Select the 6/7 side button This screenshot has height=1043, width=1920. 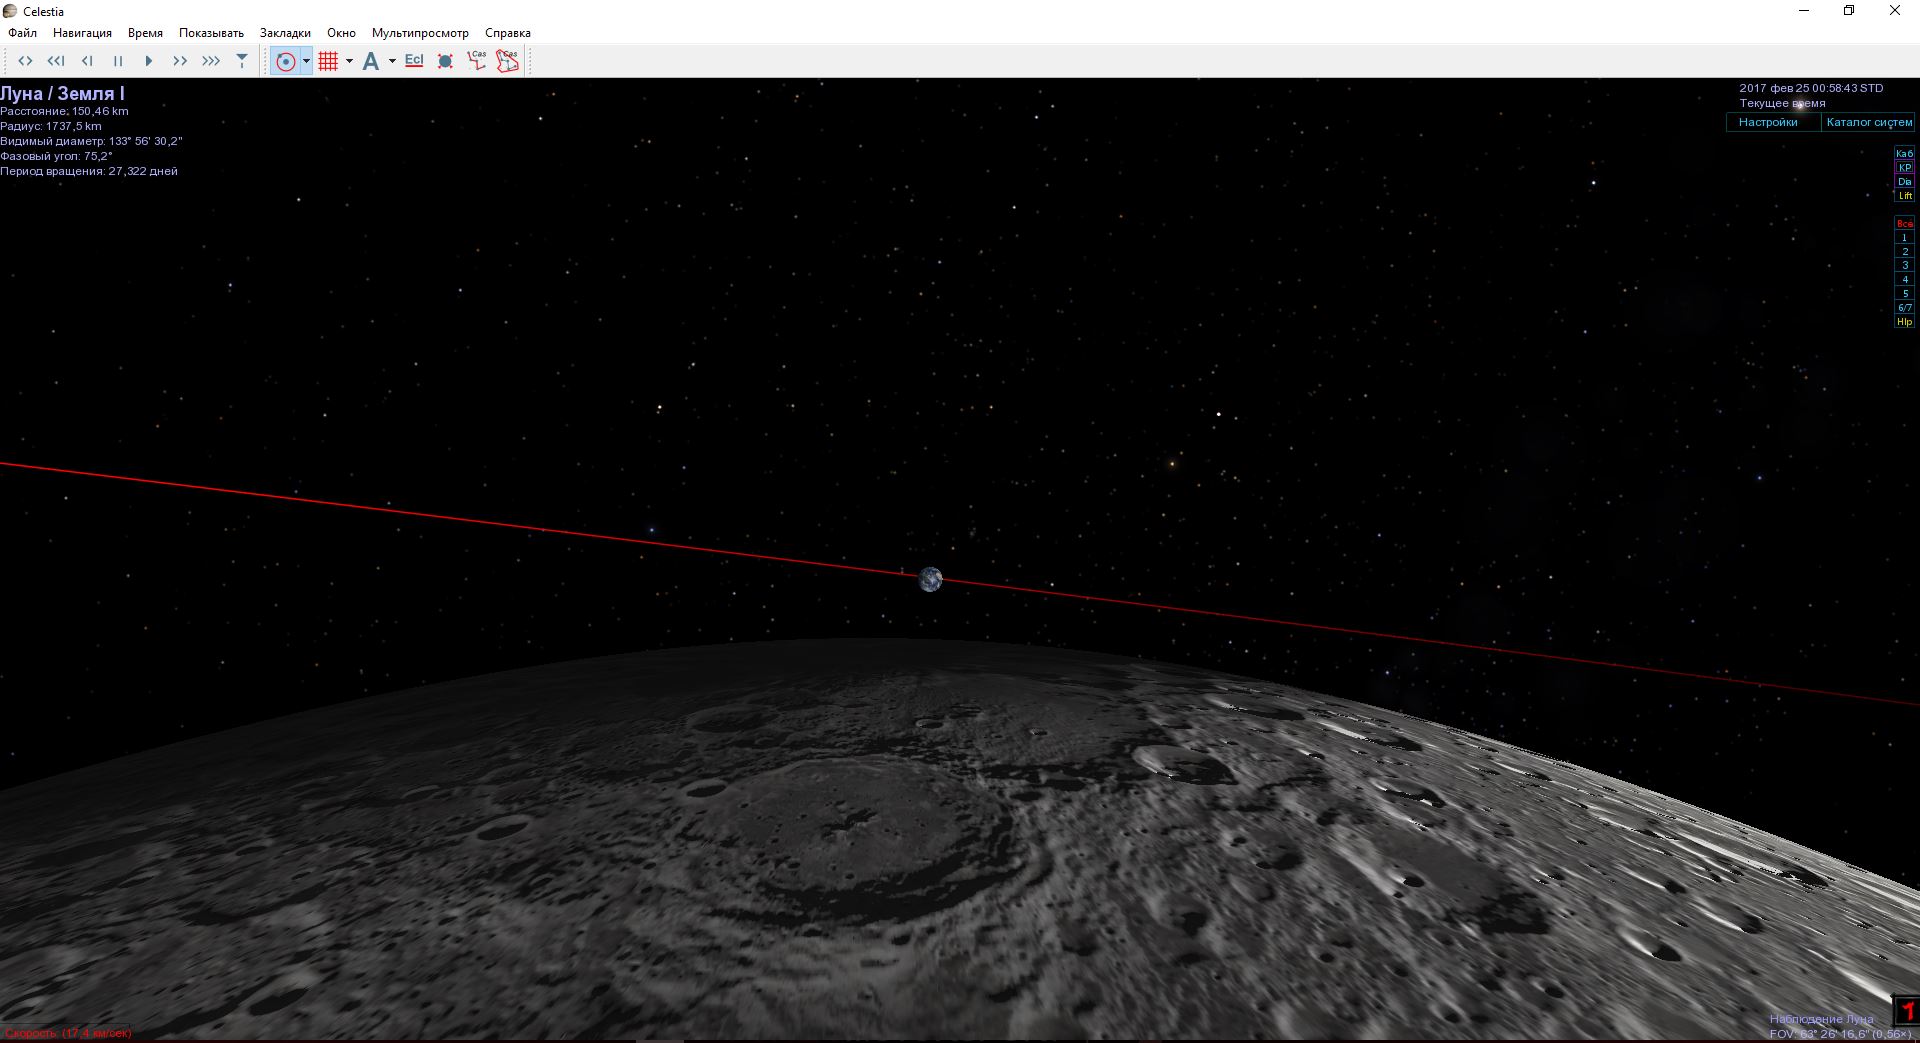click(x=1904, y=308)
